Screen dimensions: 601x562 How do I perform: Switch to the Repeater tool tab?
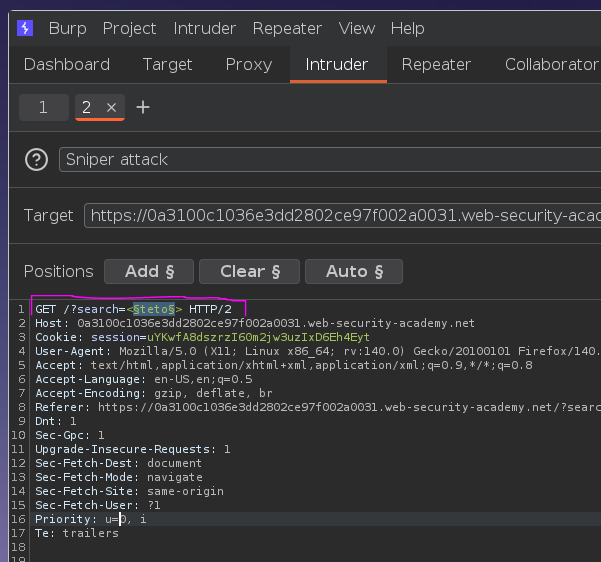(436, 64)
